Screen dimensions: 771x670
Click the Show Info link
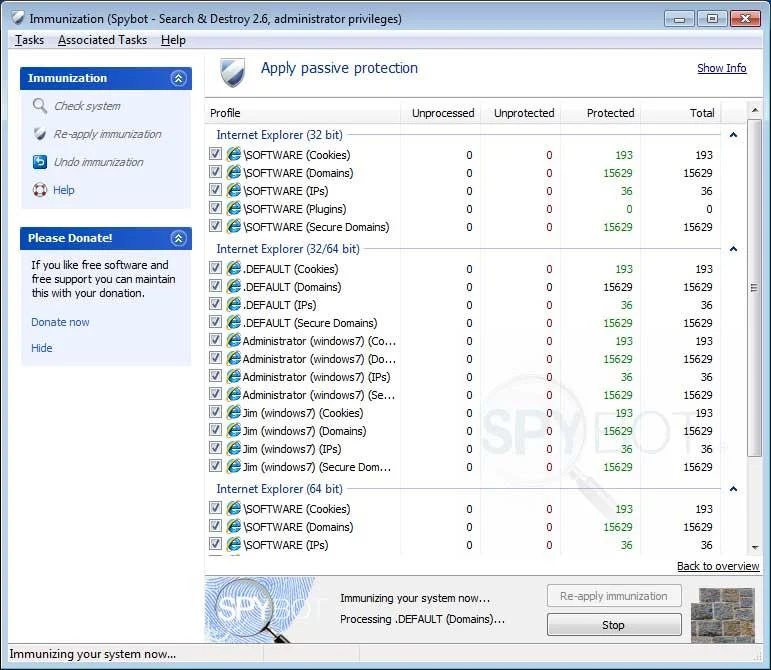721,68
